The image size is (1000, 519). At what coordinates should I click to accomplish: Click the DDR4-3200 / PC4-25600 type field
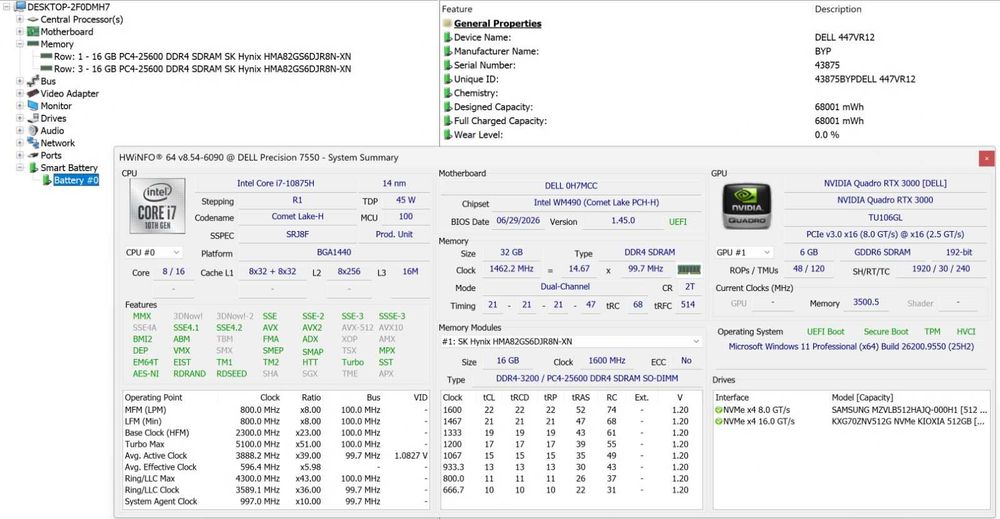click(587, 379)
